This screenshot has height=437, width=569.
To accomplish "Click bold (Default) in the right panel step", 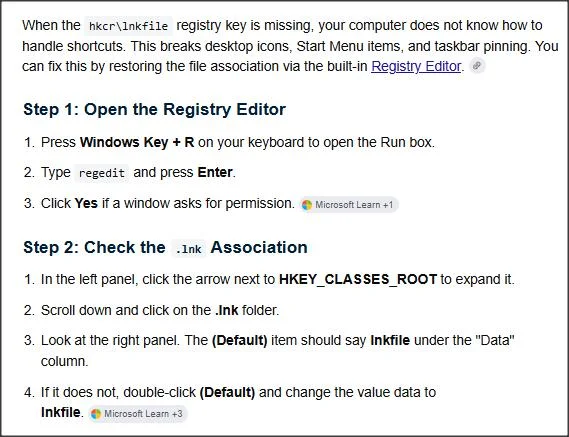I will pos(240,340).
